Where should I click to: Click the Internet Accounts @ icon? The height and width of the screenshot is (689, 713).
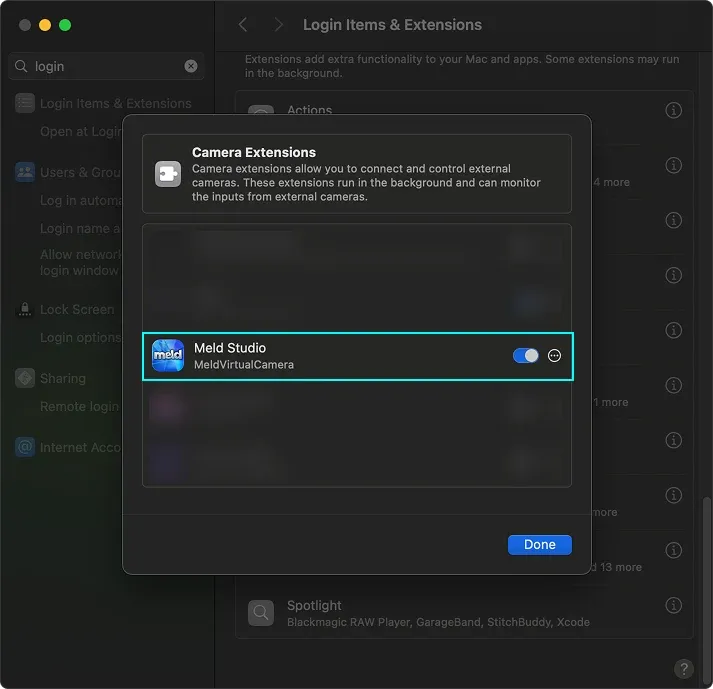tap(25, 448)
